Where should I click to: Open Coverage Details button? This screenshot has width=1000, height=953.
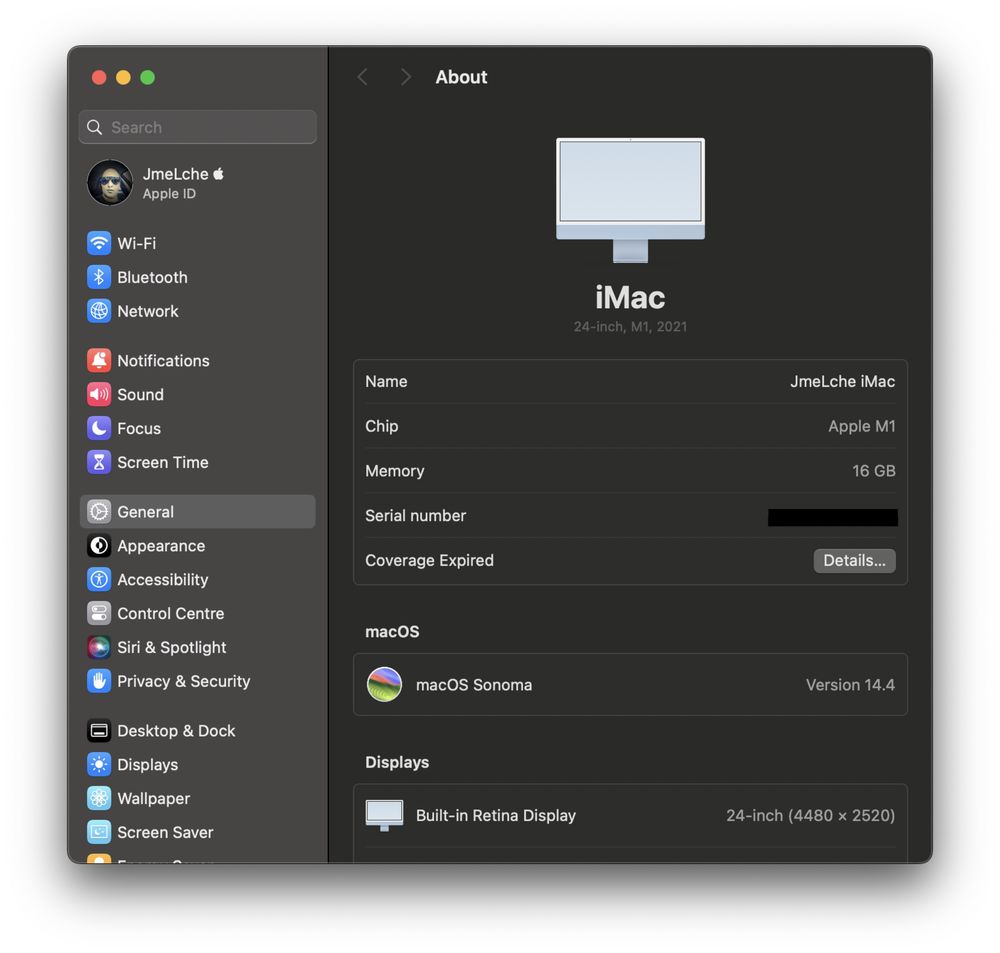pos(855,561)
